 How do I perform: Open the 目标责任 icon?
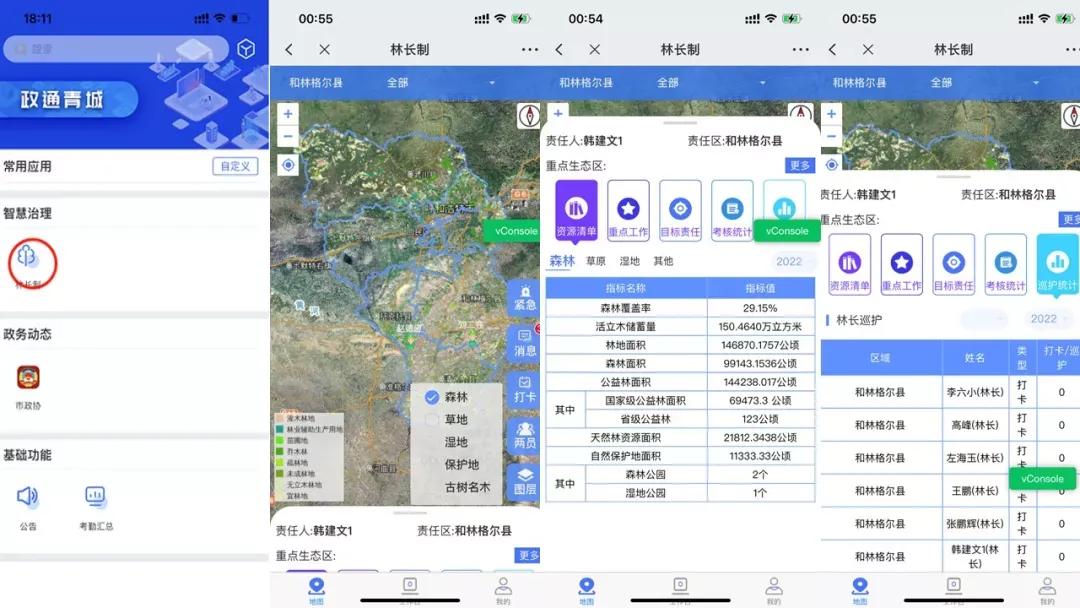coord(680,208)
